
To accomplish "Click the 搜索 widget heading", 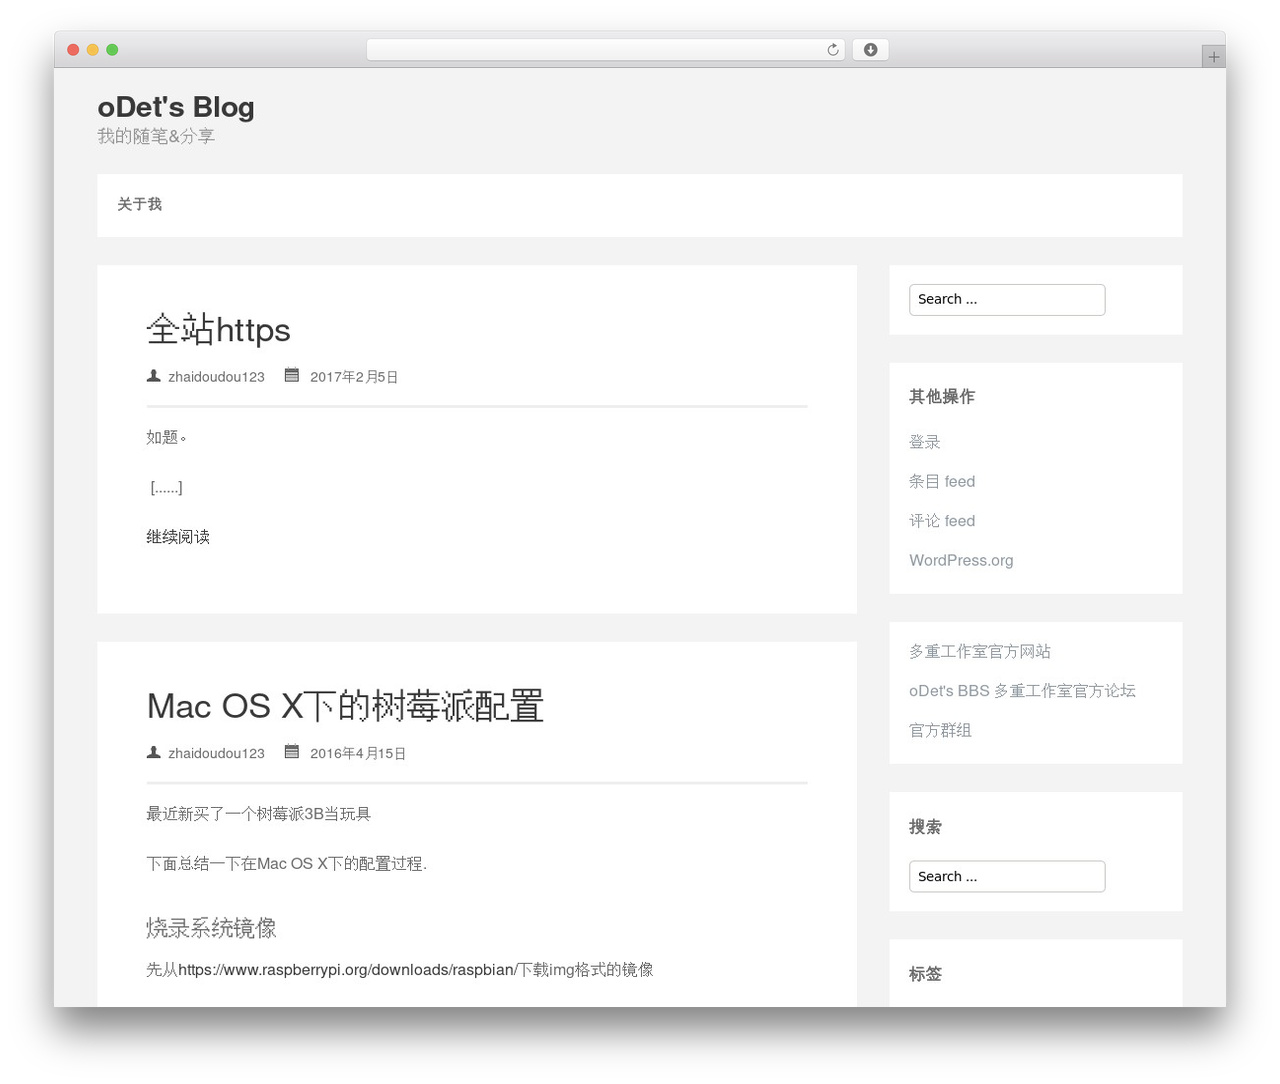I will pyautogui.click(x=925, y=827).
